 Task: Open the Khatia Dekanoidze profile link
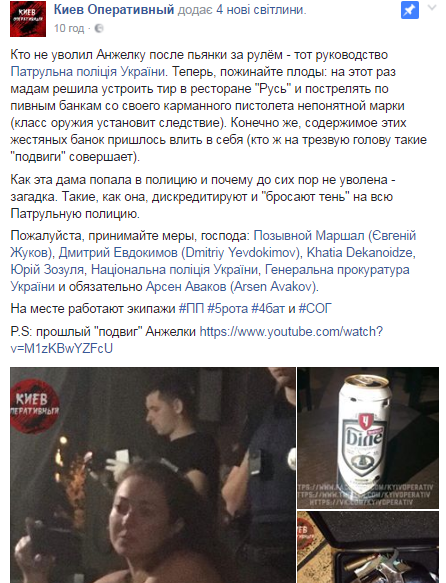coord(359,253)
